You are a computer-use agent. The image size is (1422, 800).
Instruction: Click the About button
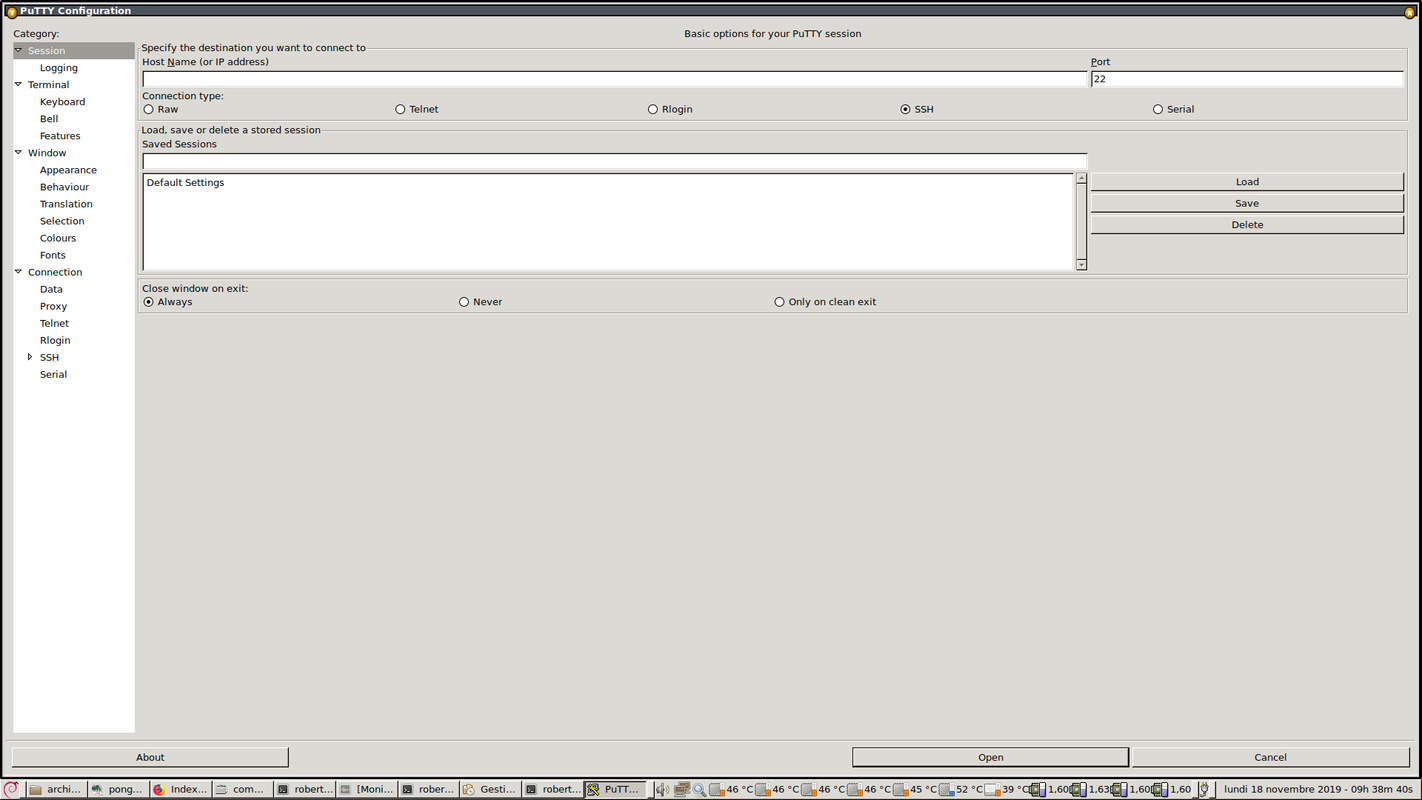point(150,757)
